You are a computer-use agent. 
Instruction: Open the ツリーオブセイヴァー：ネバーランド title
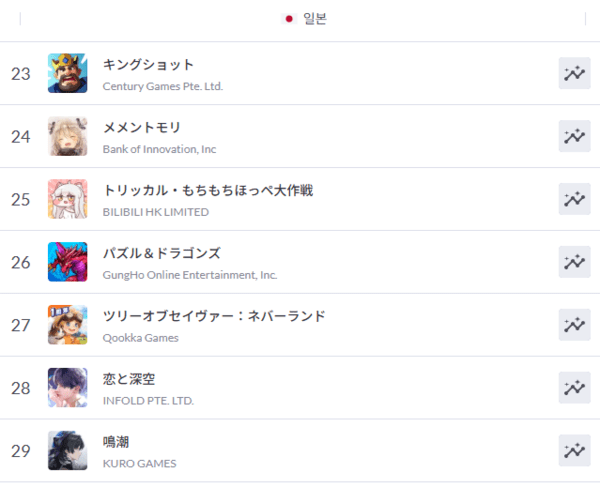[x=214, y=316]
